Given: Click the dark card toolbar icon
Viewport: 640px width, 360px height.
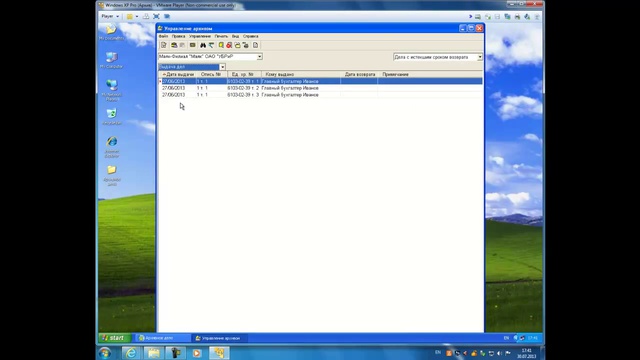Looking at the screenshot, I should [192, 45].
